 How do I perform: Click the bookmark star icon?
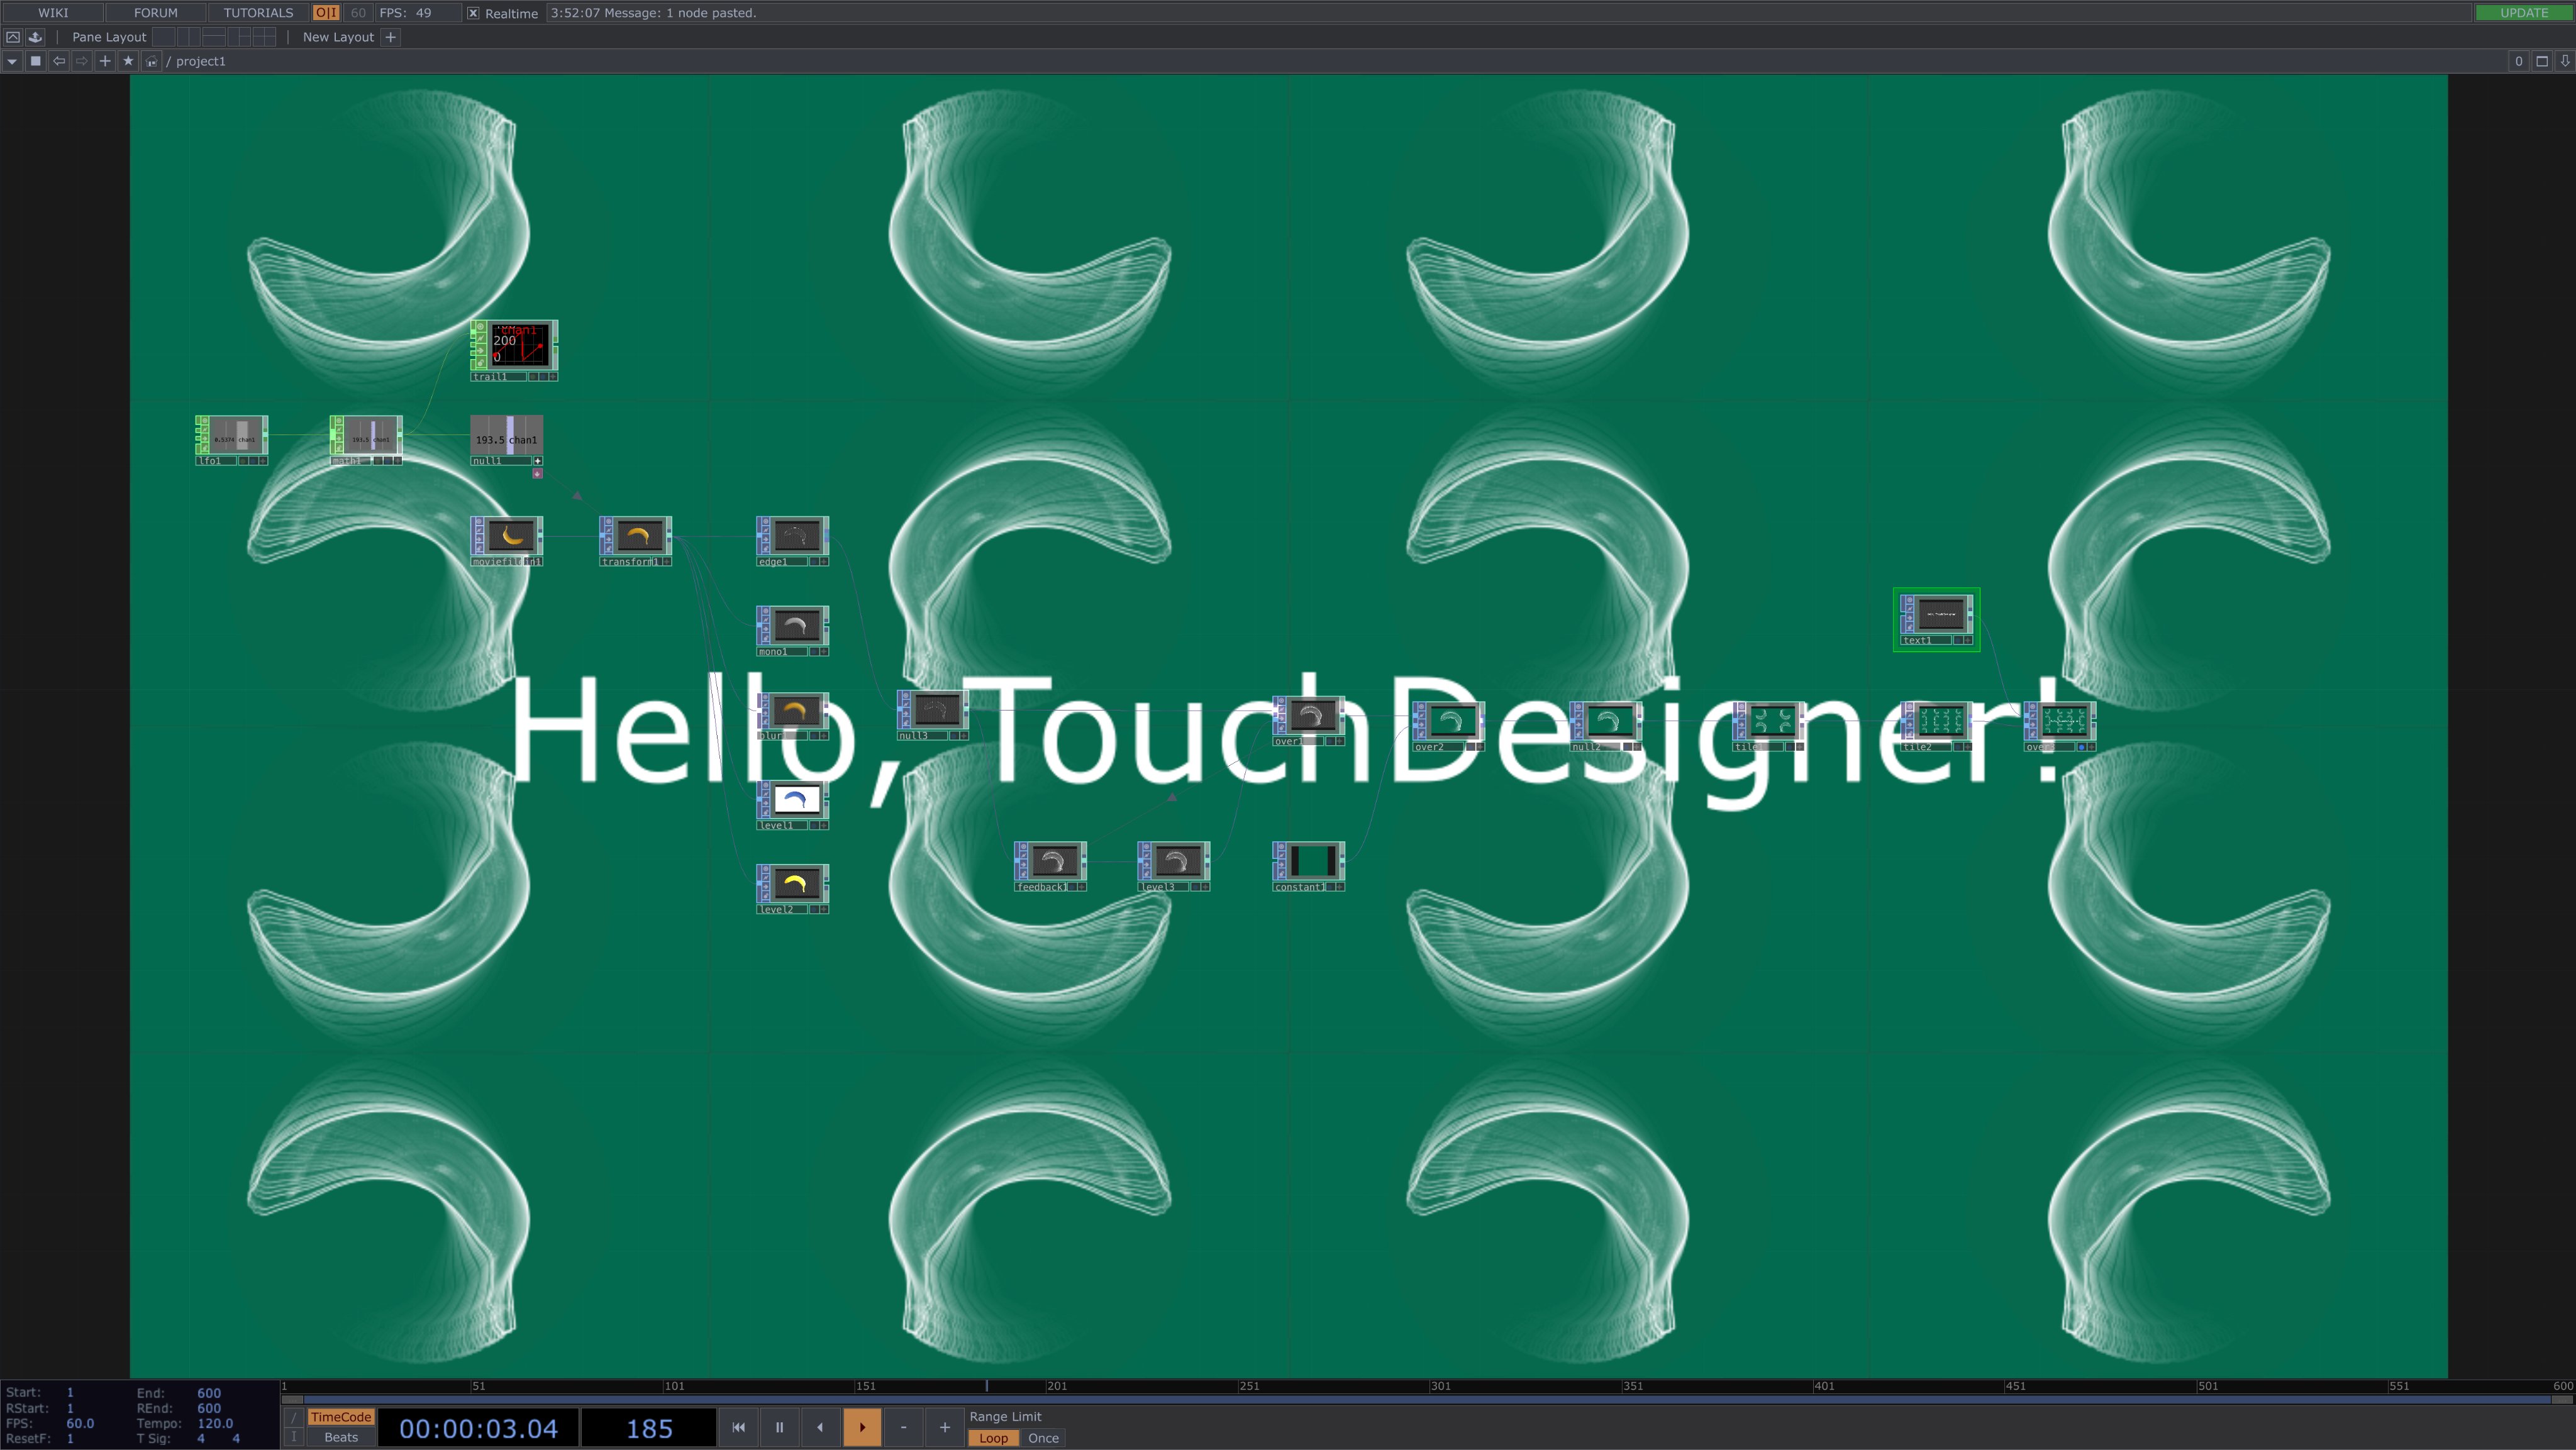point(128,61)
